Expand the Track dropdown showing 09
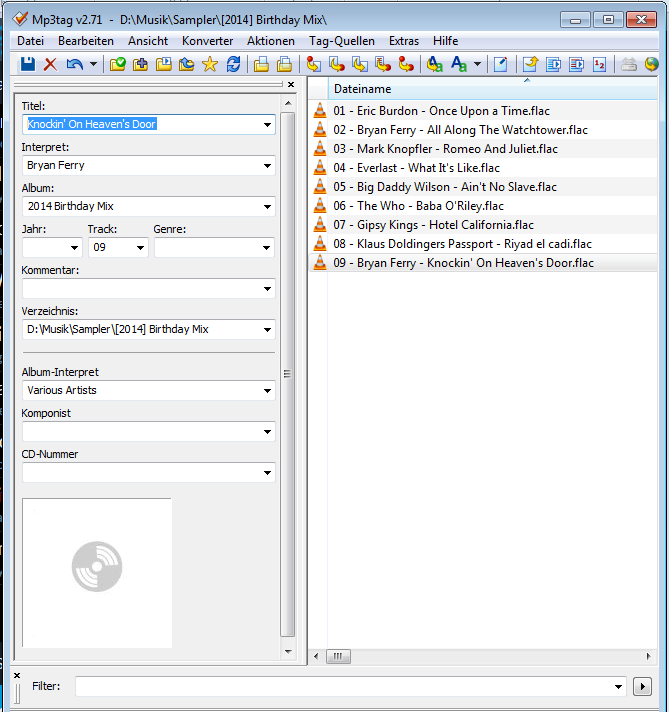 coord(140,247)
